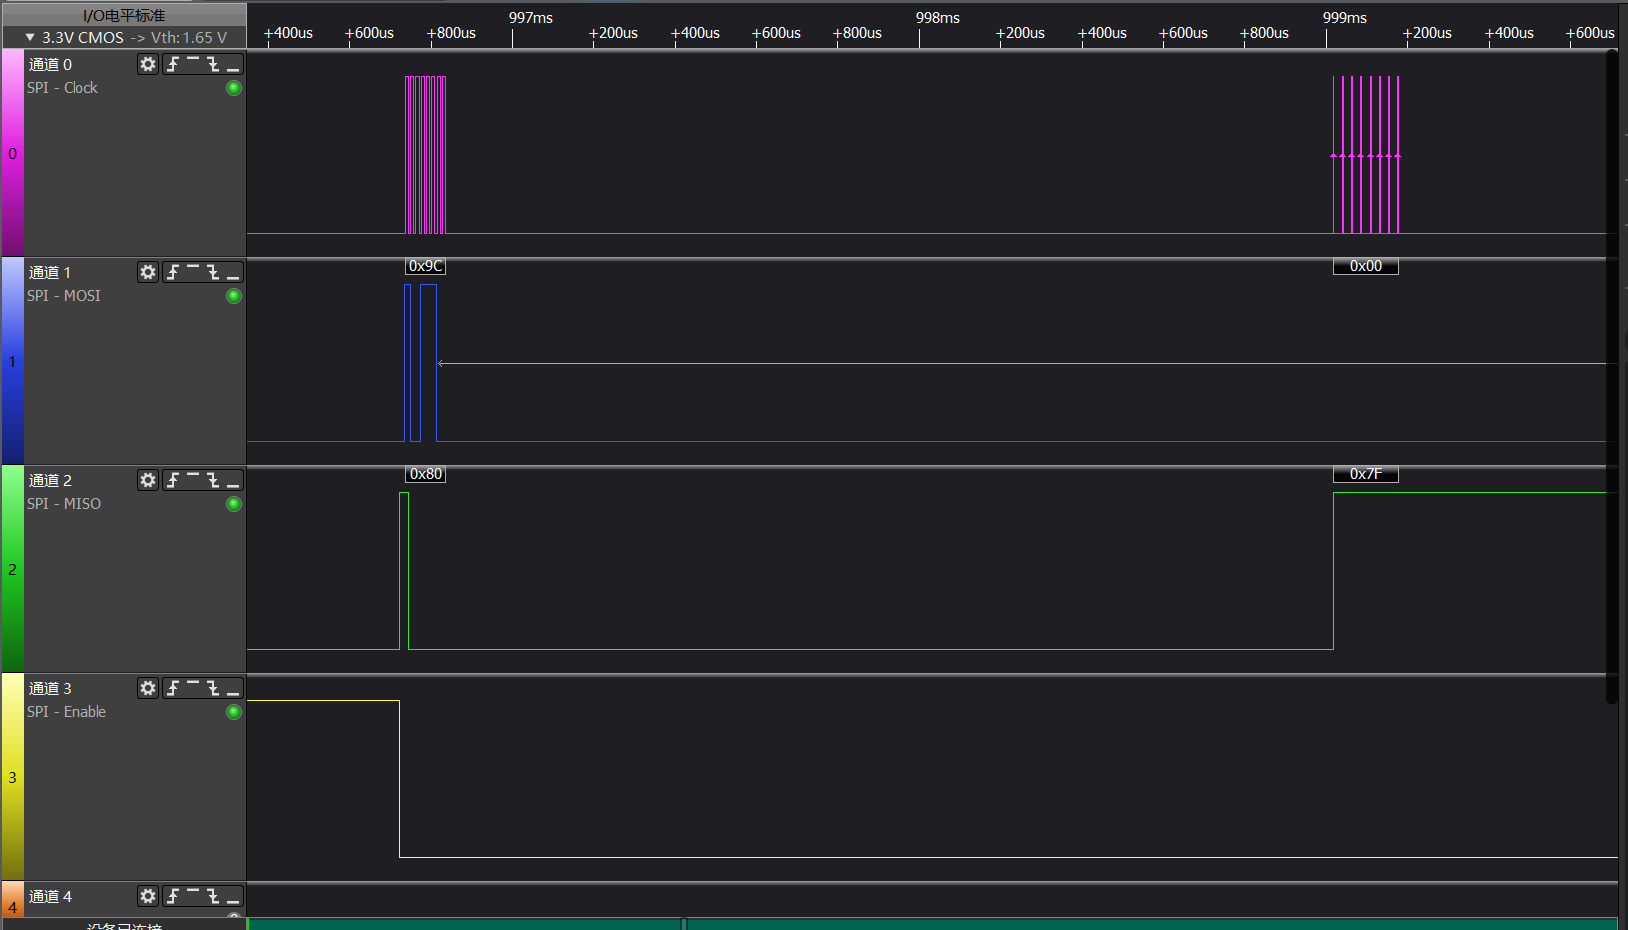Set falling-edge trigger on 通道 1
The width and height of the screenshot is (1628, 930).
tap(213, 272)
